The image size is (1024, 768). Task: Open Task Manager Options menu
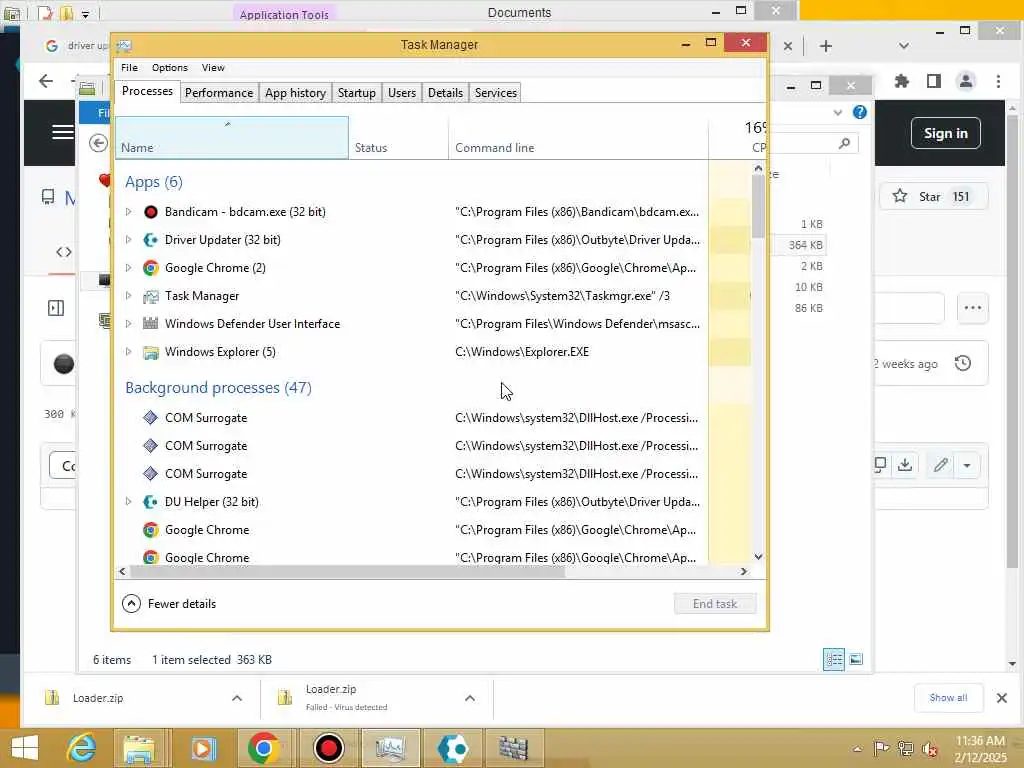[x=170, y=67]
